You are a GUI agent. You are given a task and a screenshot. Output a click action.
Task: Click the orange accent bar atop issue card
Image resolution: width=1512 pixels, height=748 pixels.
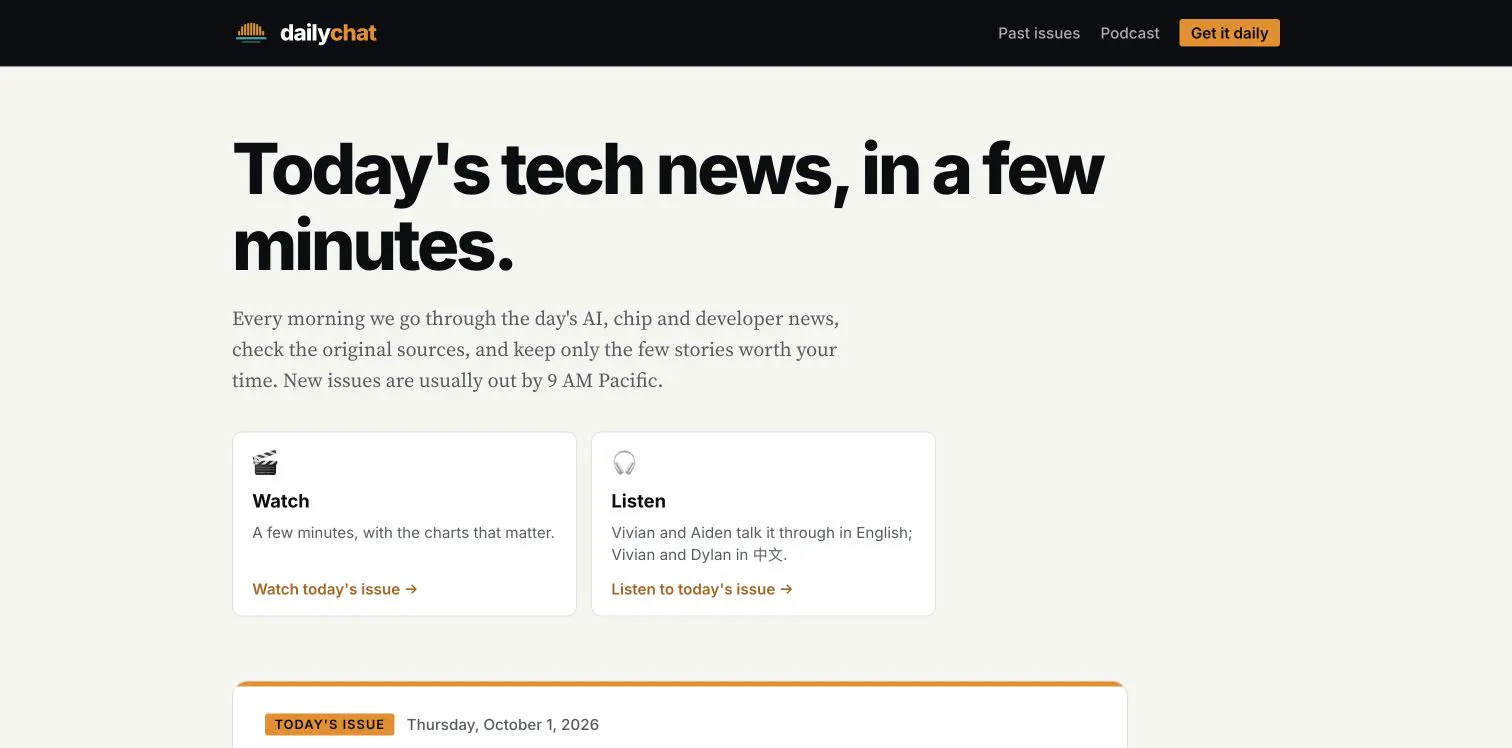pos(680,684)
